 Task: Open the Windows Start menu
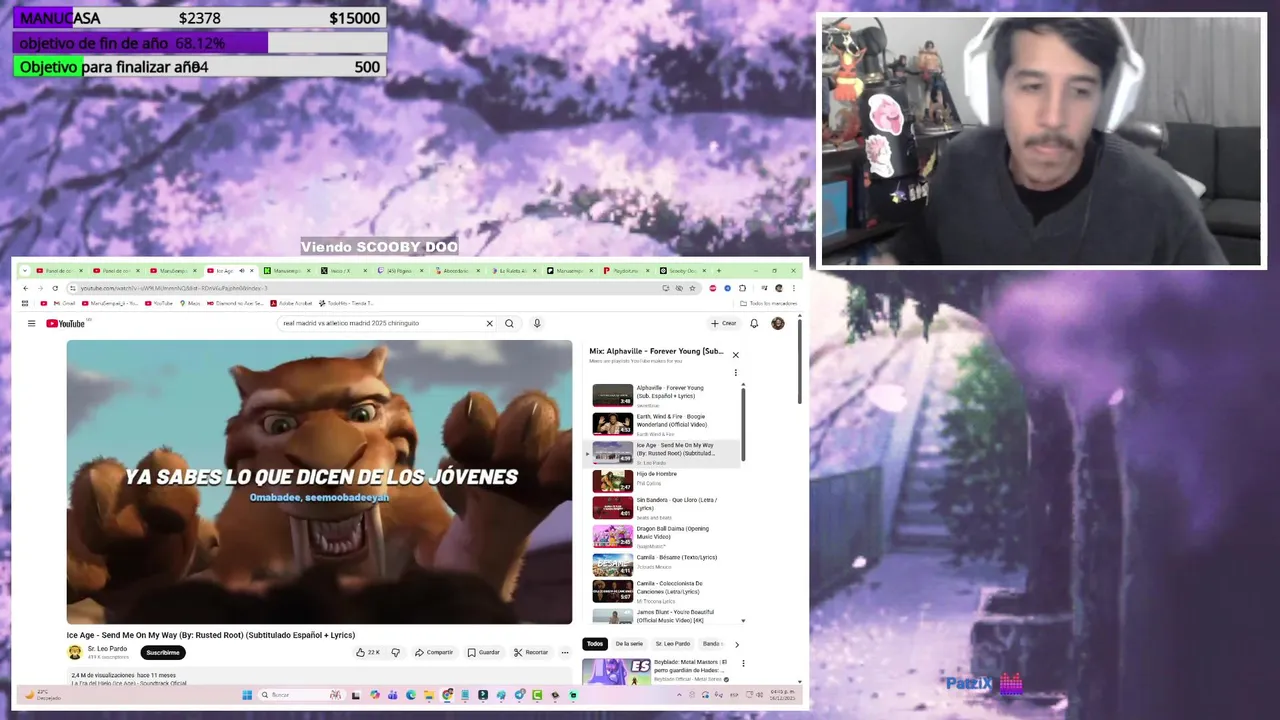tap(247, 695)
